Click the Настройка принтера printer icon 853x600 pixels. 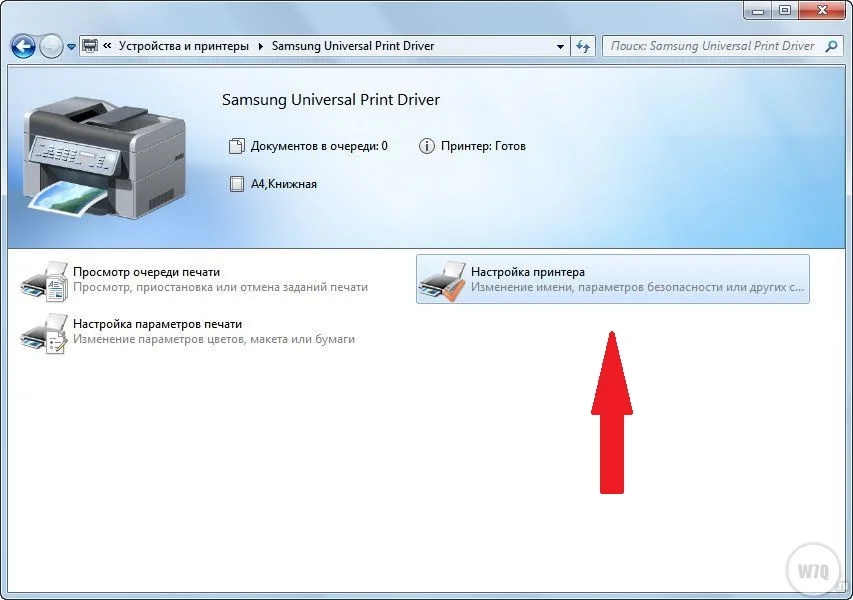click(x=442, y=281)
